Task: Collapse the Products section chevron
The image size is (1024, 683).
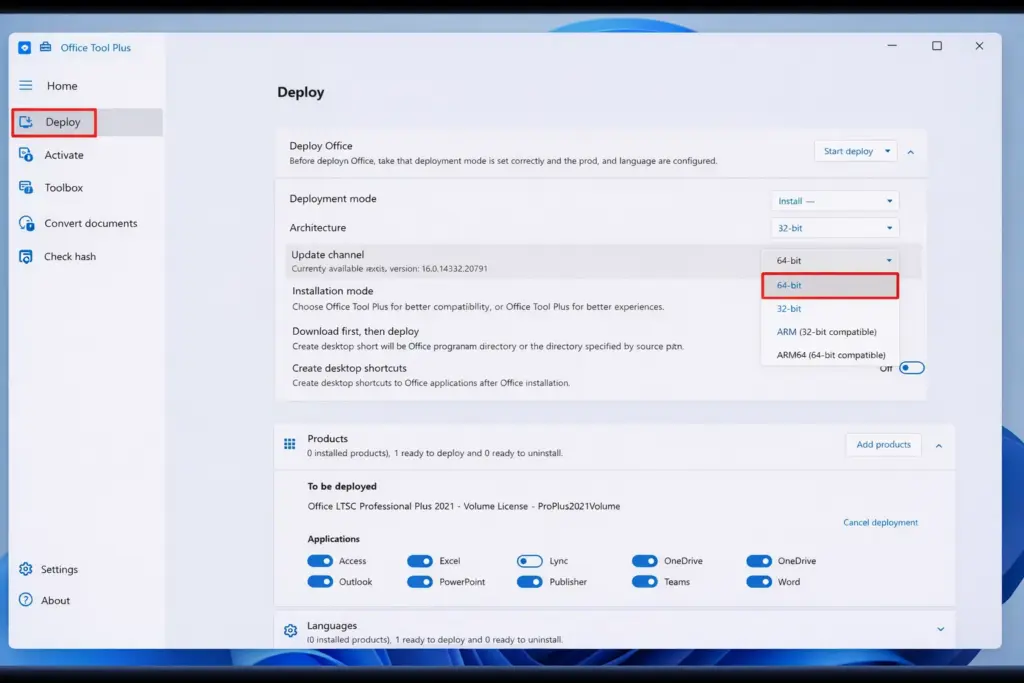Action: click(939, 445)
